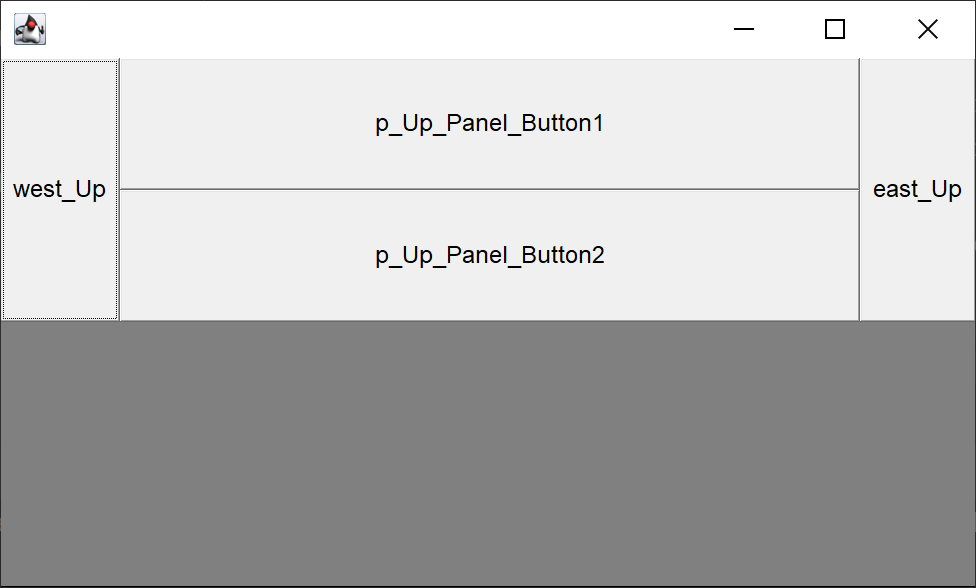976x588 pixels.
Task: Select the focused west_Up button on the left
Action: (x=60, y=190)
